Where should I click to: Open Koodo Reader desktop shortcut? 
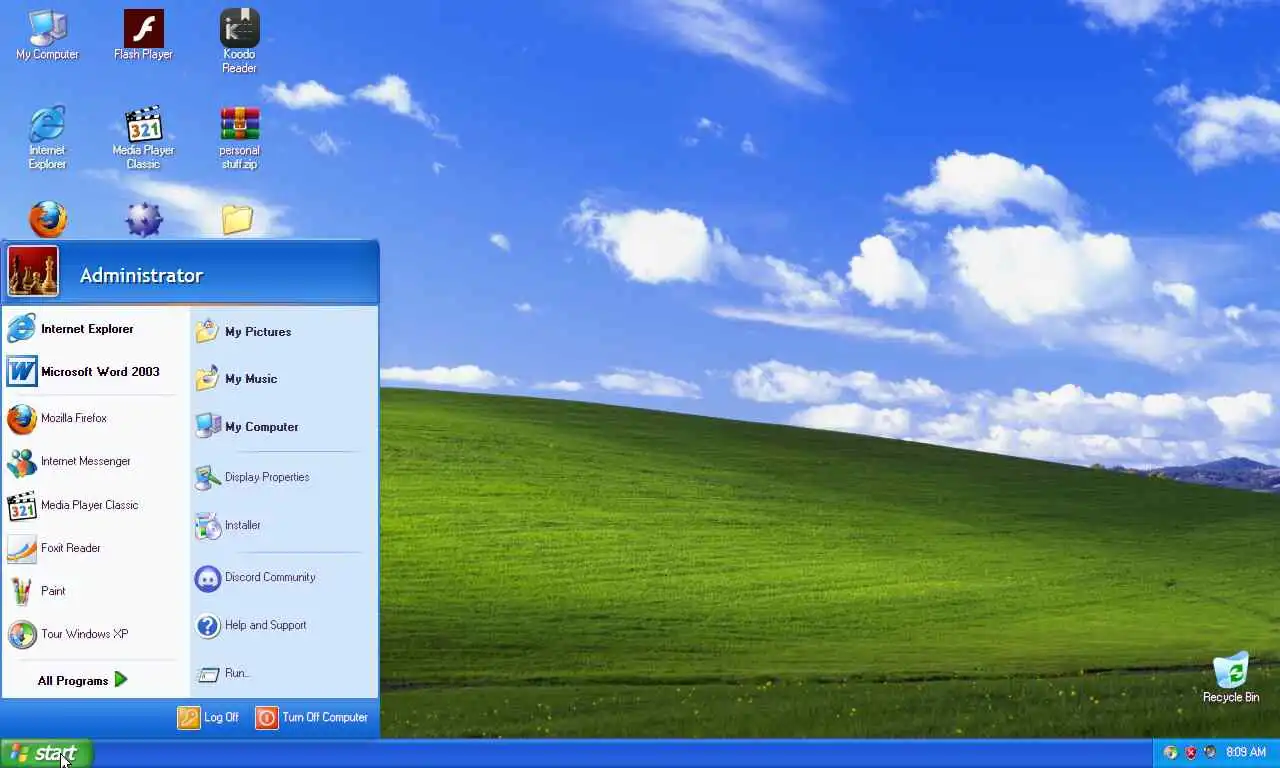[x=239, y=42]
